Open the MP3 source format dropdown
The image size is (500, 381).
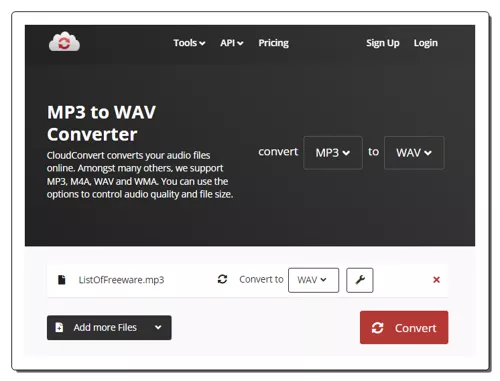coord(333,153)
